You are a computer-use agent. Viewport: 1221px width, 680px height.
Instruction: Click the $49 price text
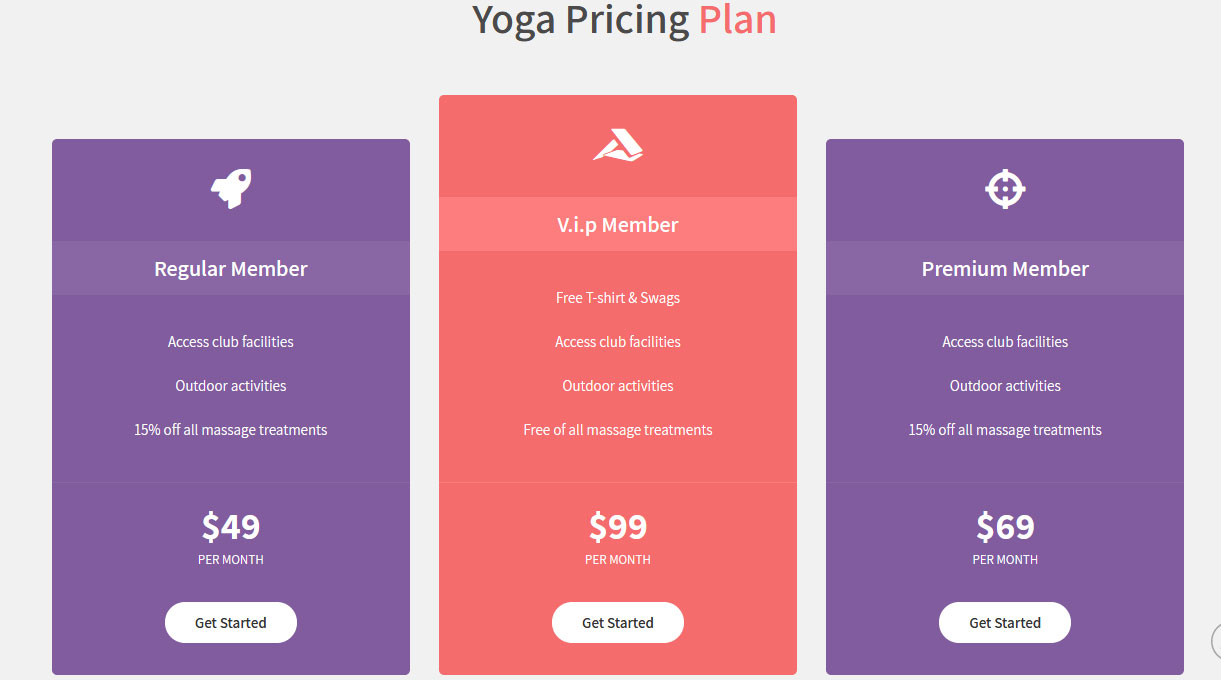(x=231, y=526)
